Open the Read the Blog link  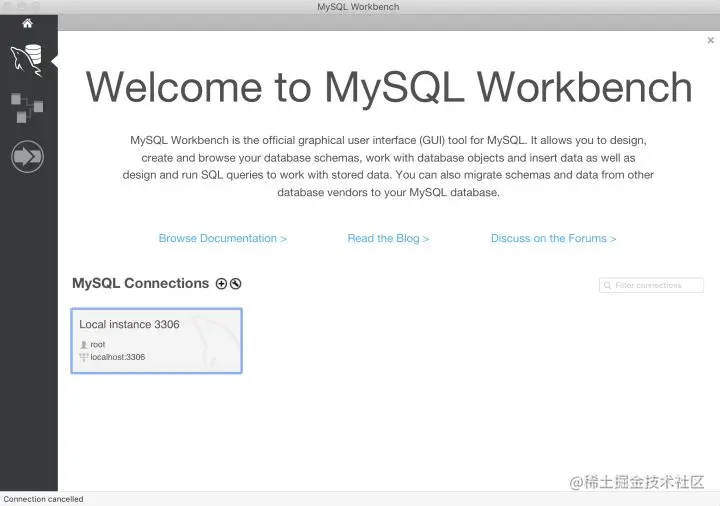(x=388, y=238)
